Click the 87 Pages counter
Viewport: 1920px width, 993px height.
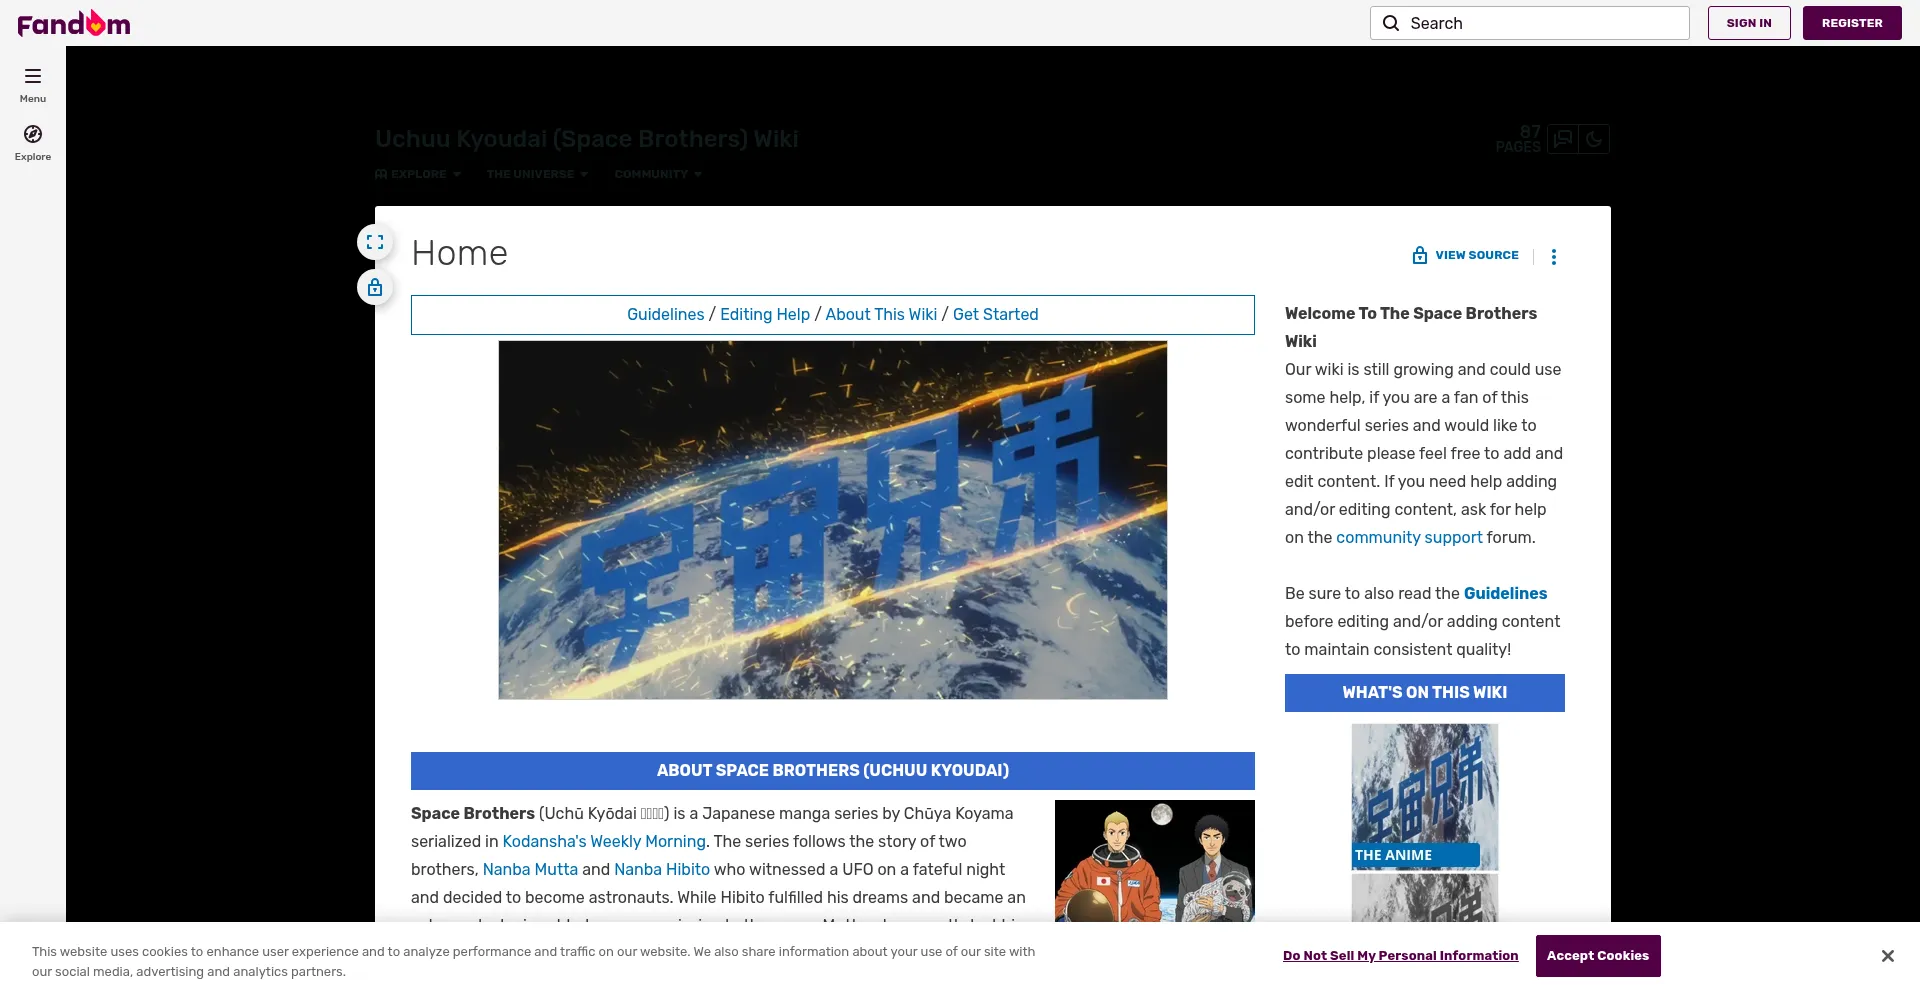coord(1518,139)
